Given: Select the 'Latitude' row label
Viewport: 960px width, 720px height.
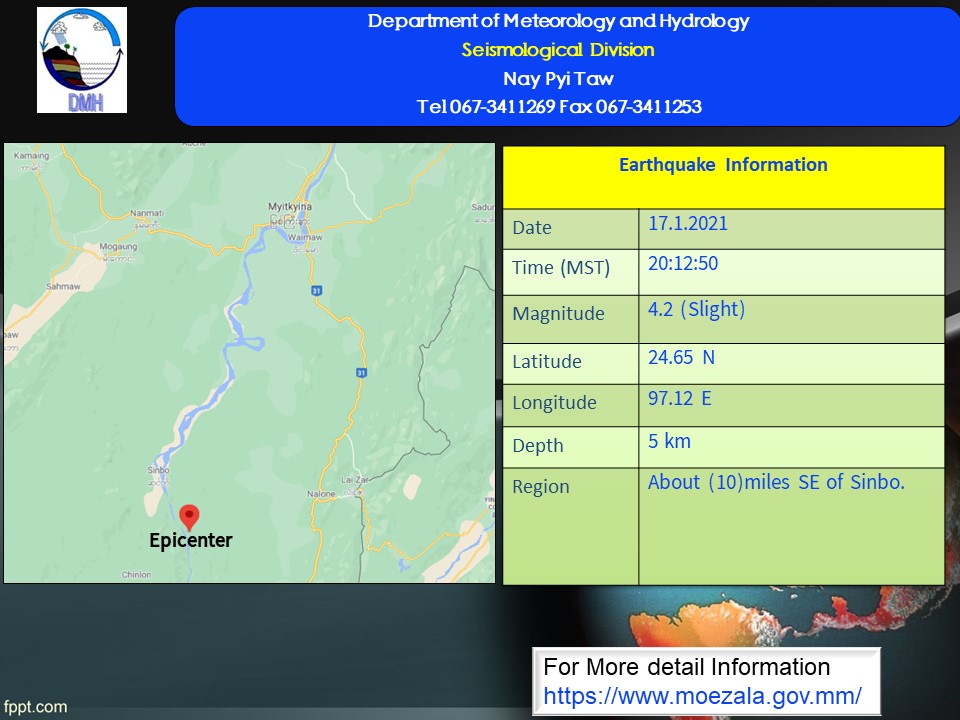Looking at the screenshot, I should click(547, 361).
